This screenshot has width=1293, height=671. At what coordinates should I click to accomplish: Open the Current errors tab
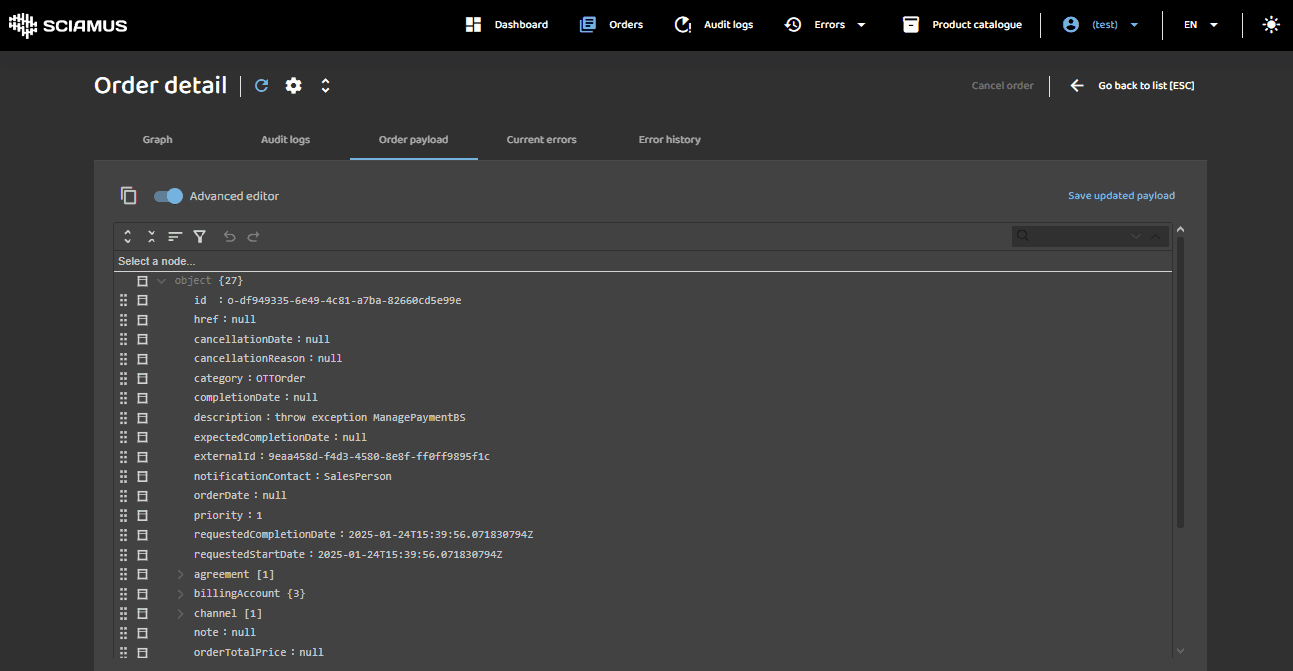[x=541, y=140]
